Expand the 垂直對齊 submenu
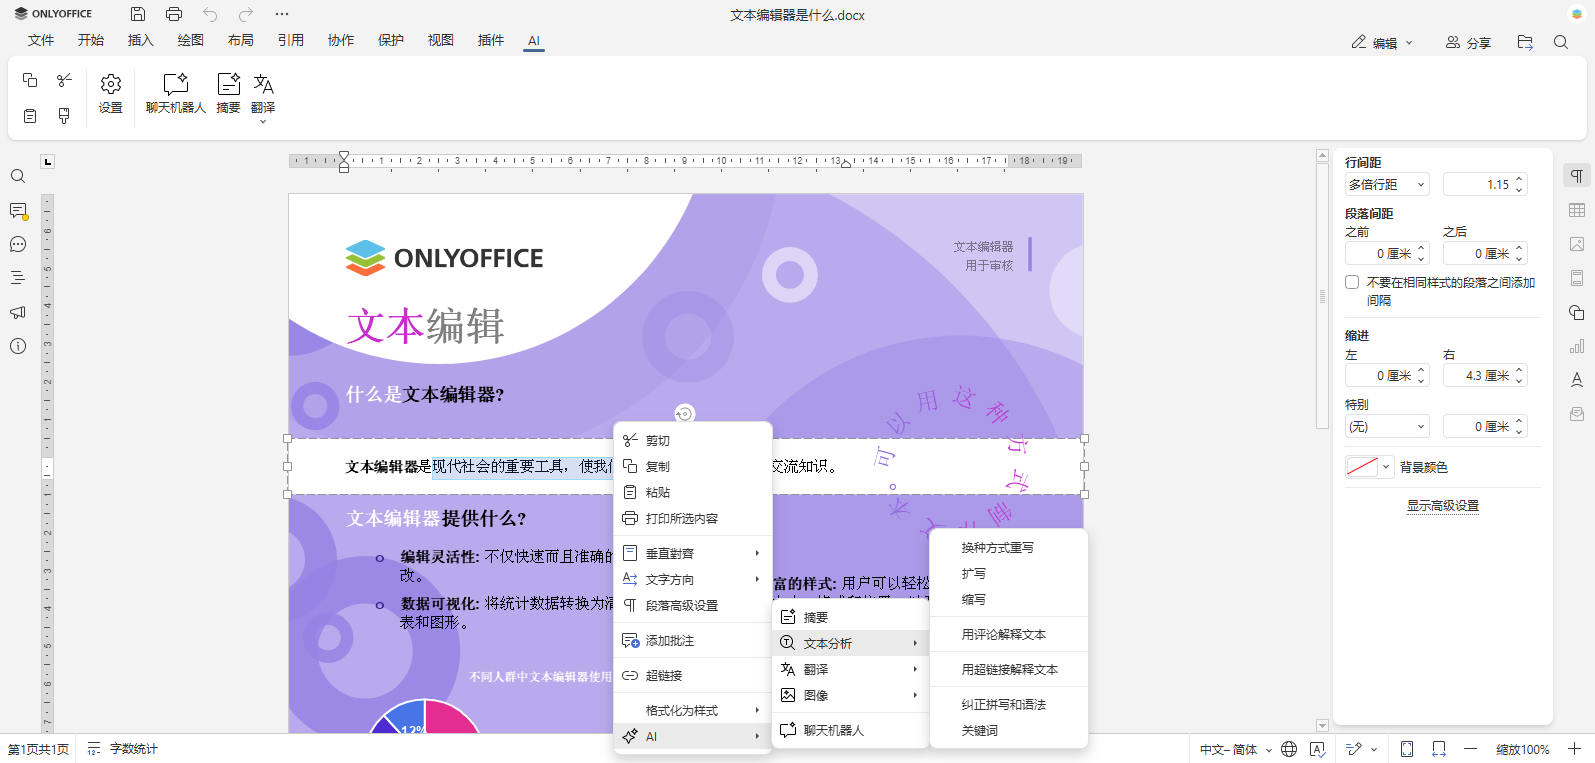Screen dimensions: 1595x763 coord(692,553)
